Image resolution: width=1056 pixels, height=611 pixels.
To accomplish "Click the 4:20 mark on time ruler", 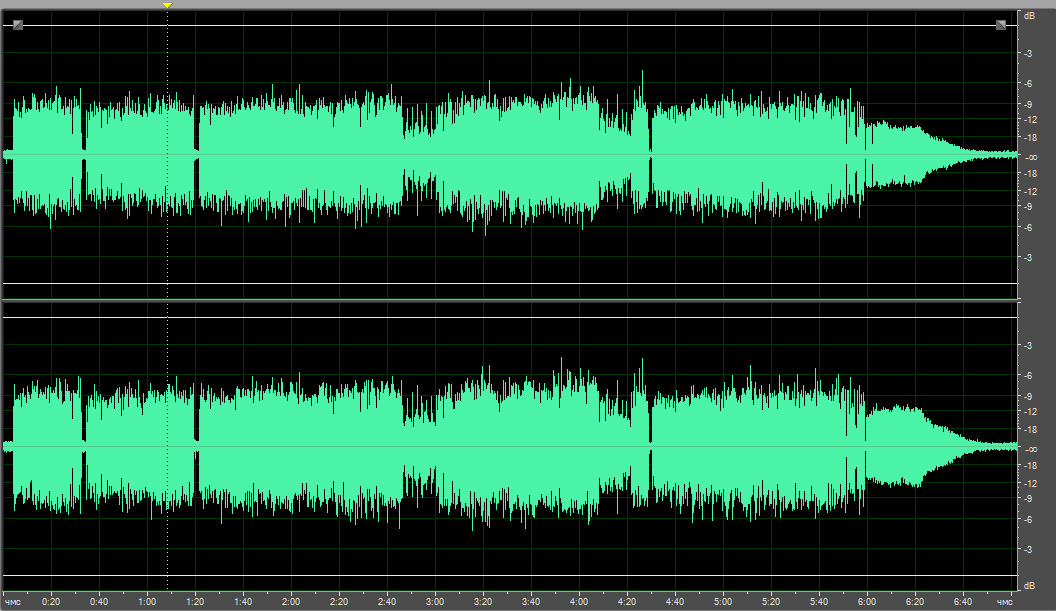I will 627,602.
